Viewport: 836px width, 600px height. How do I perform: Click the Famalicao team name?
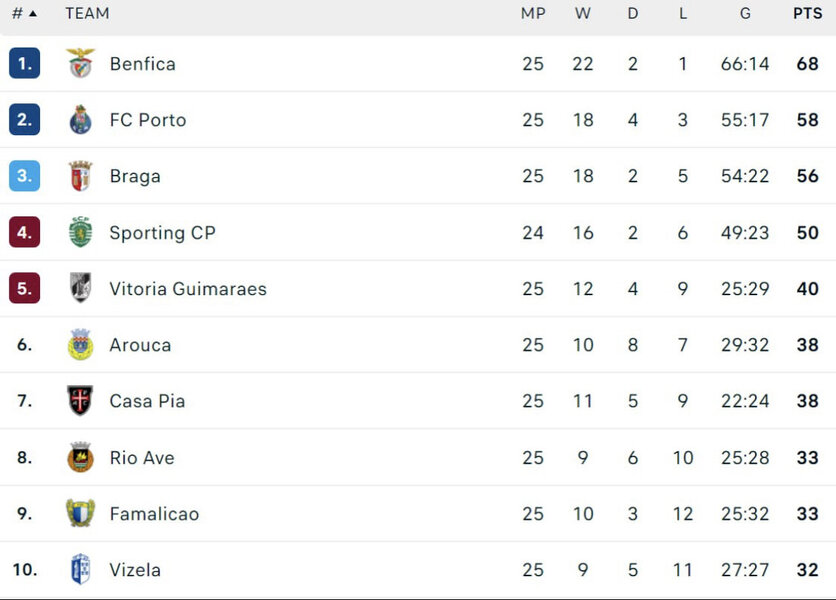[154, 514]
